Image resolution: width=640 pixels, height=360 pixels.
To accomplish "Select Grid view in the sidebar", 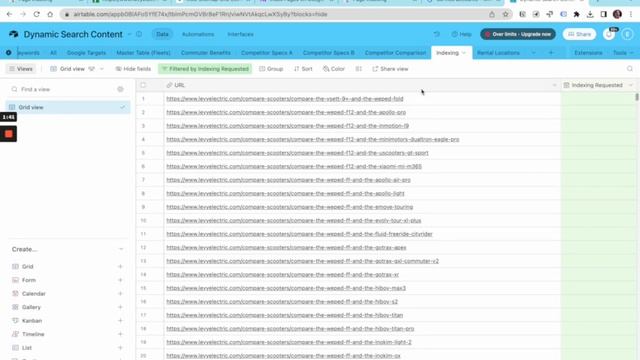I will coord(68,107).
